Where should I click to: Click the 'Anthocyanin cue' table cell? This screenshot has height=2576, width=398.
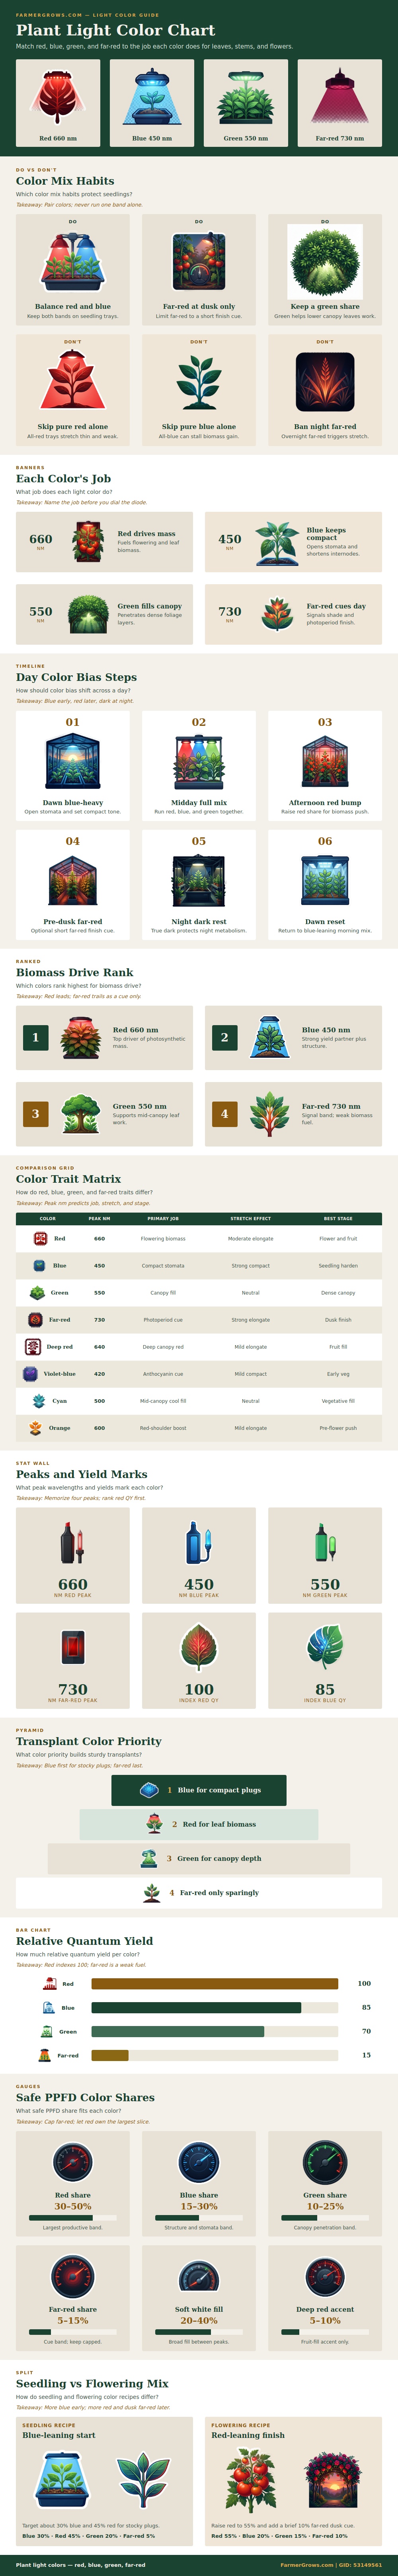click(163, 1374)
